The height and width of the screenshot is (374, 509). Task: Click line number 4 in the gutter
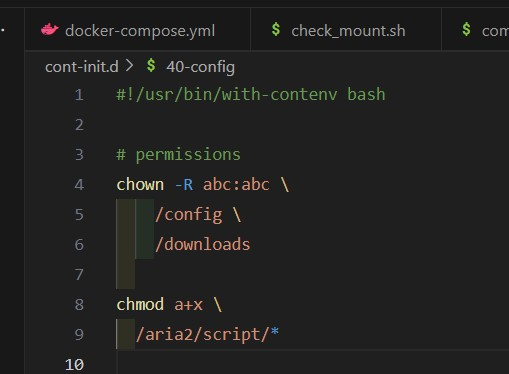pyautogui.click(x=79, y=185)
